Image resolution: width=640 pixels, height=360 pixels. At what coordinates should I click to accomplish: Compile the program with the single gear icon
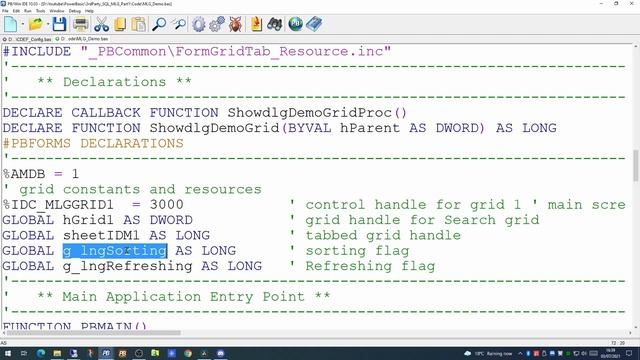[199, 24]
